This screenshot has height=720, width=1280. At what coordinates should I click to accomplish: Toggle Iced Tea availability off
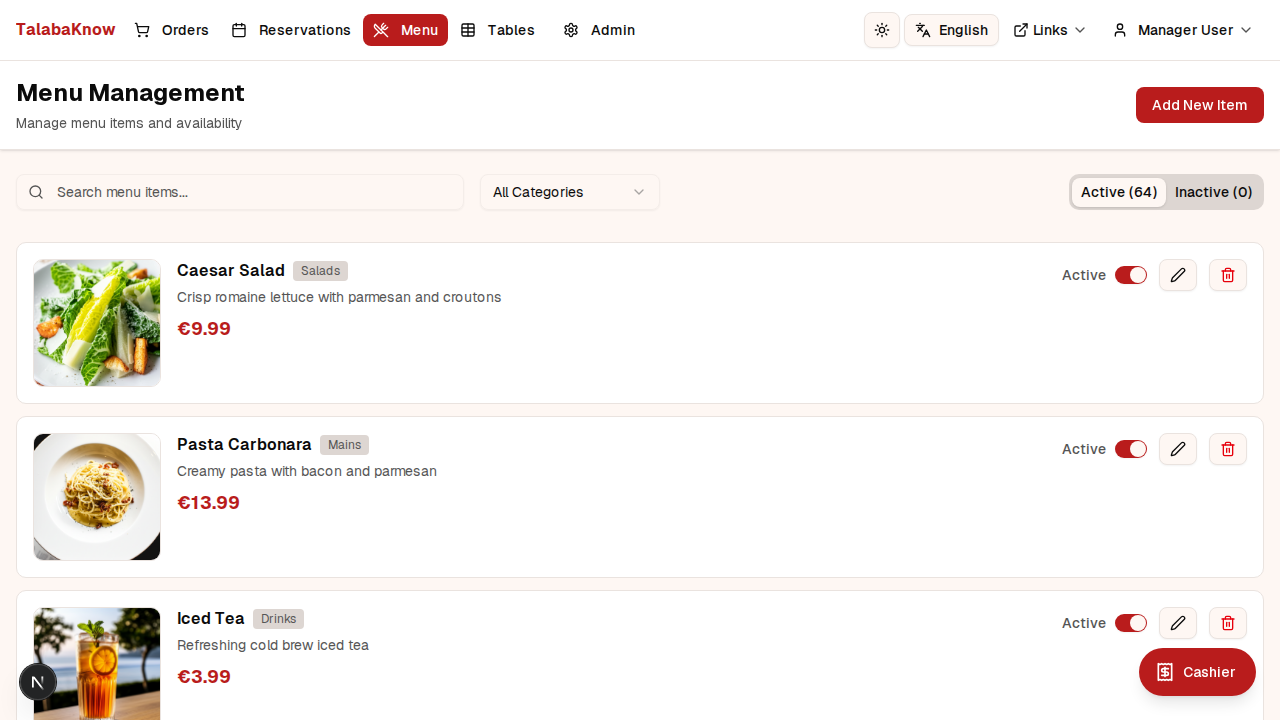tap(1131, 623)
